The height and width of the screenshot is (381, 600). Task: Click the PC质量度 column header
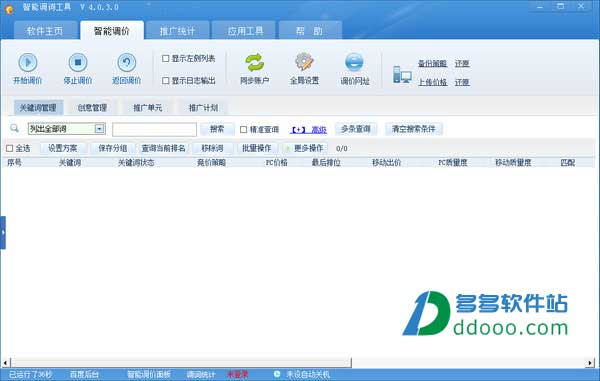(x=453, y=163)
